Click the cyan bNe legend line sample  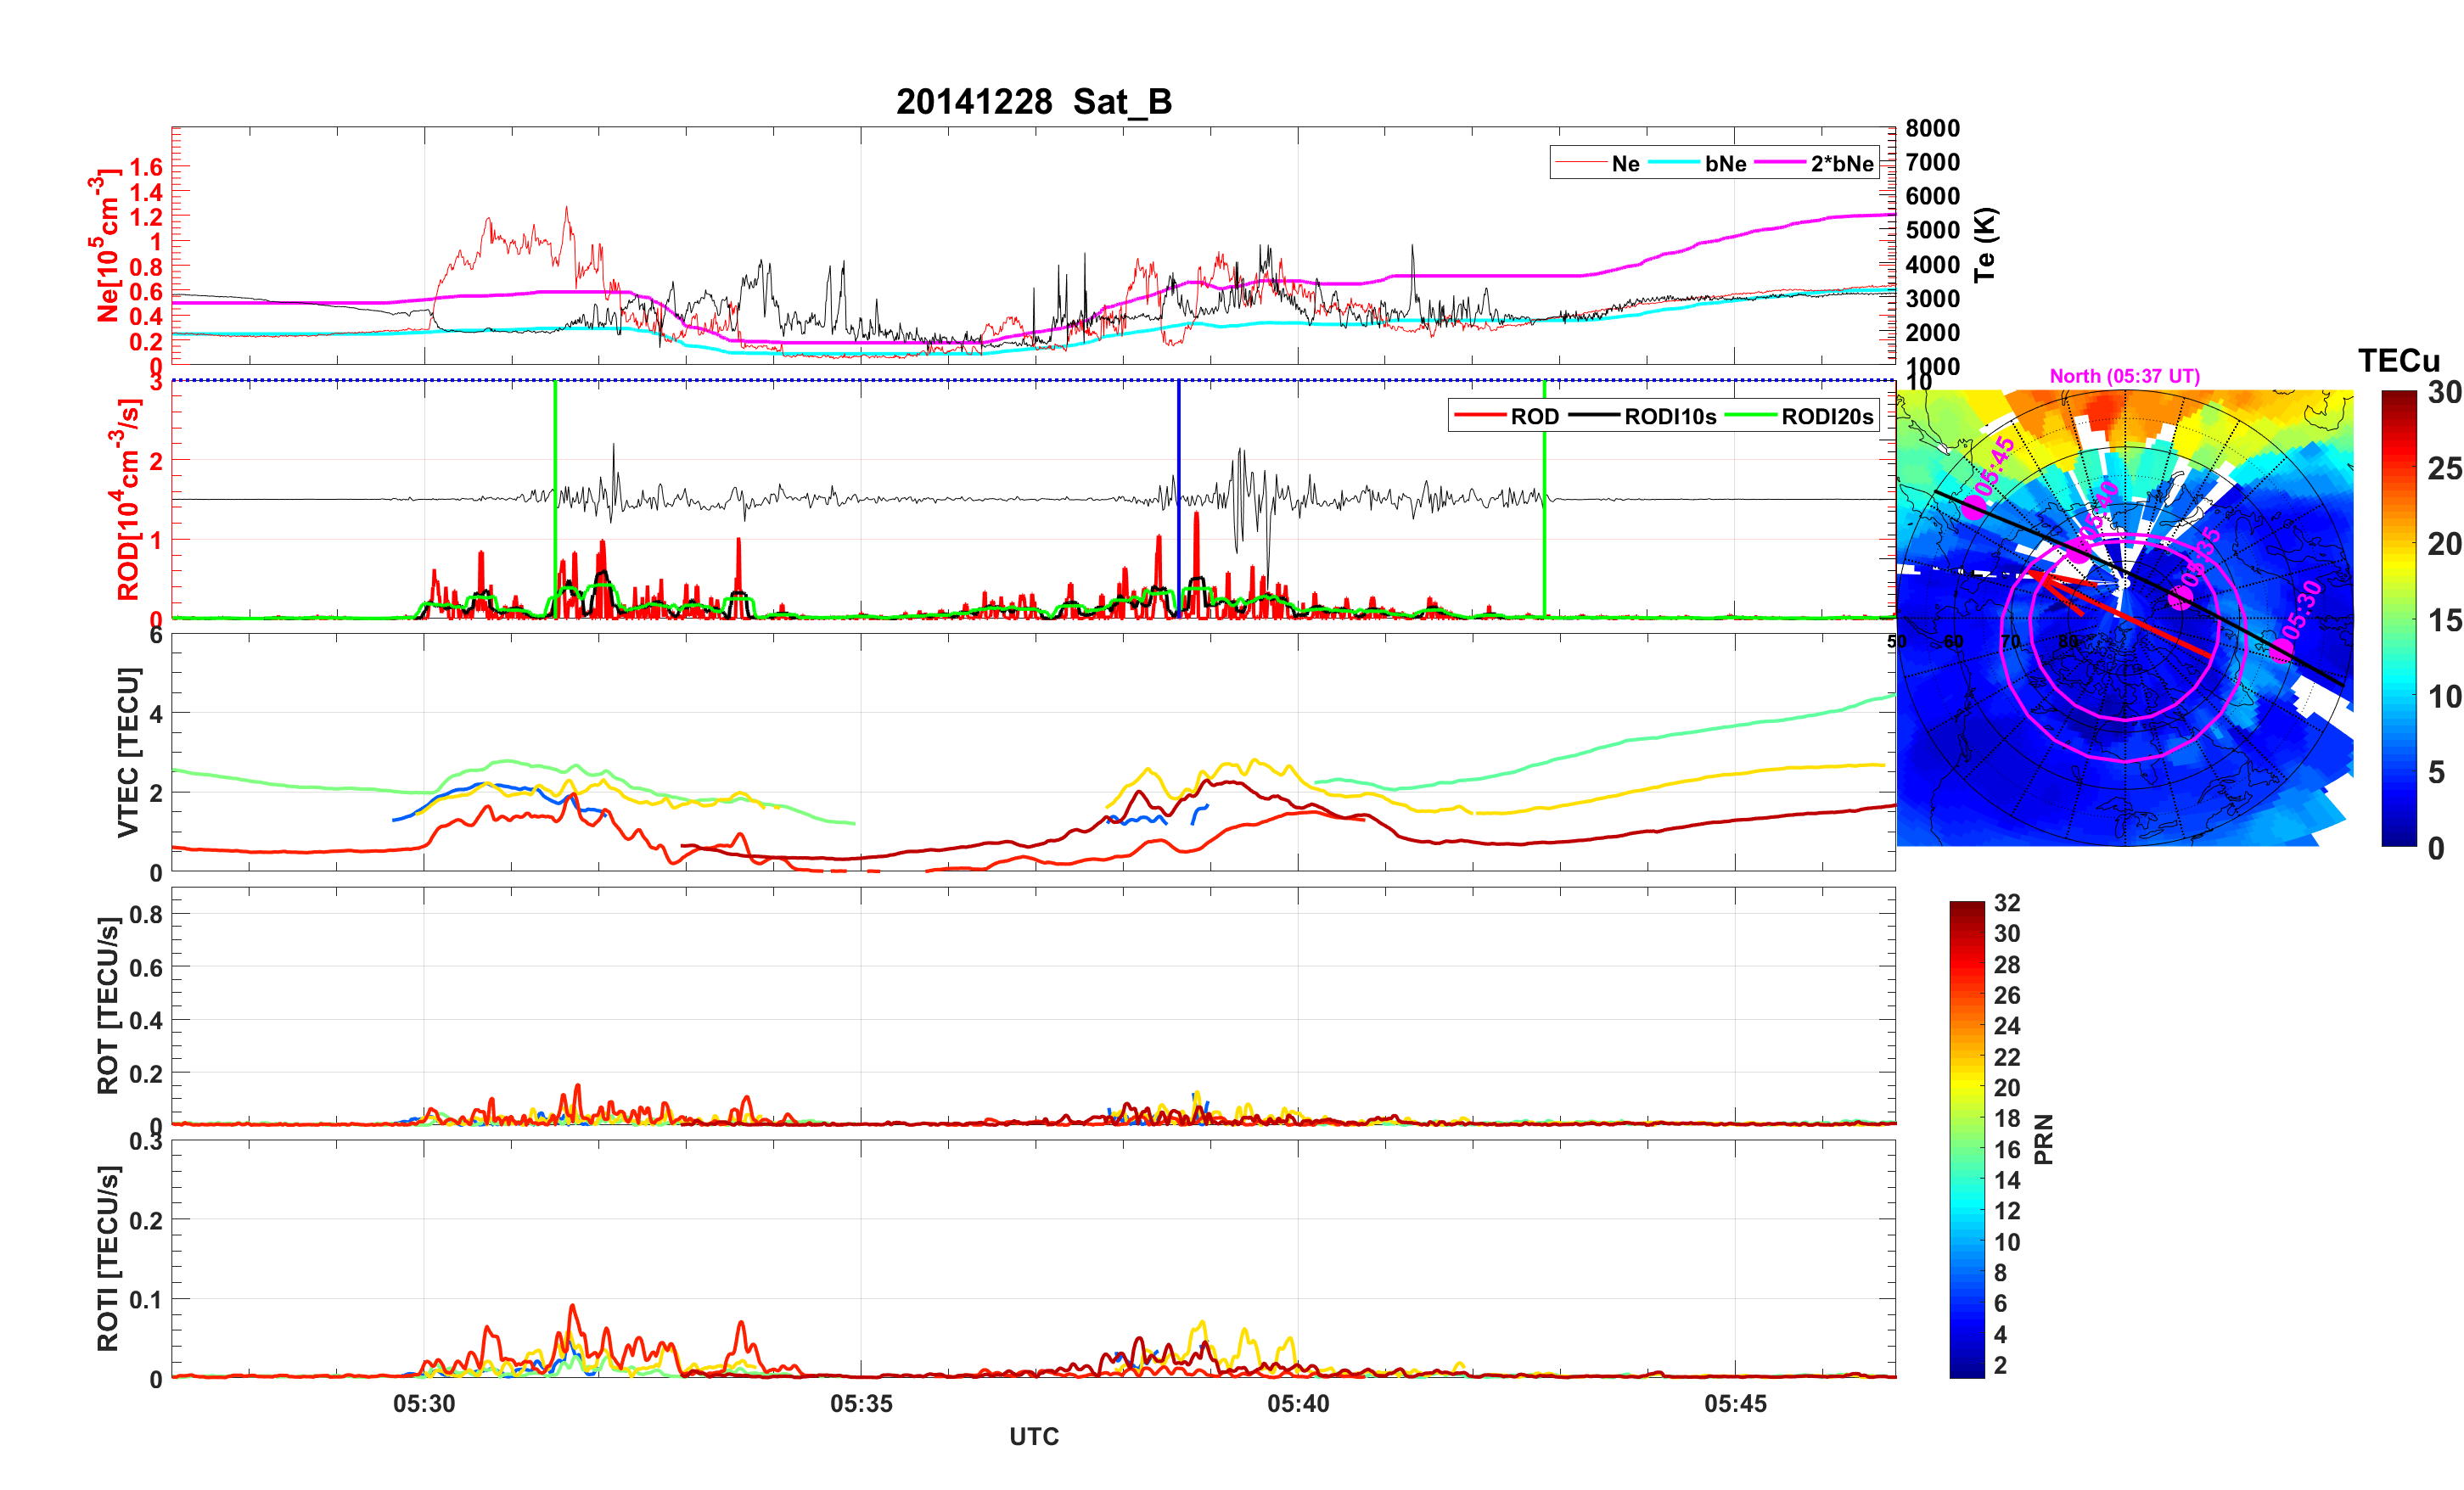coord(1674,163)
